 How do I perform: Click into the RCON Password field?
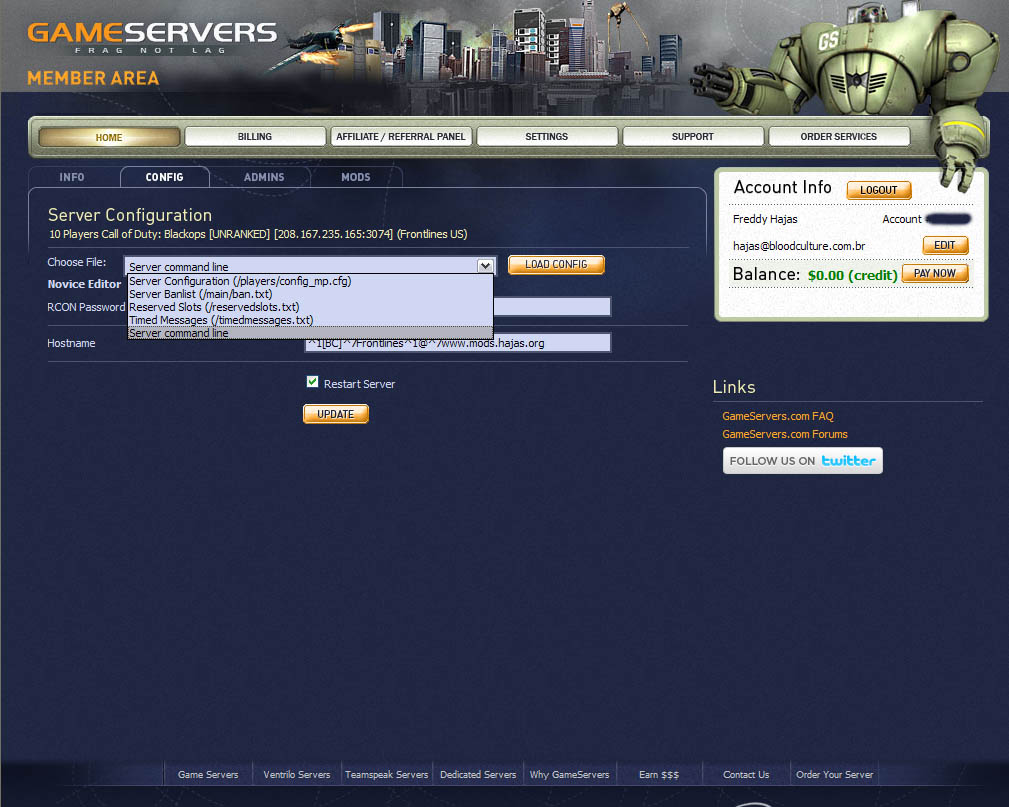click(552, 306)
